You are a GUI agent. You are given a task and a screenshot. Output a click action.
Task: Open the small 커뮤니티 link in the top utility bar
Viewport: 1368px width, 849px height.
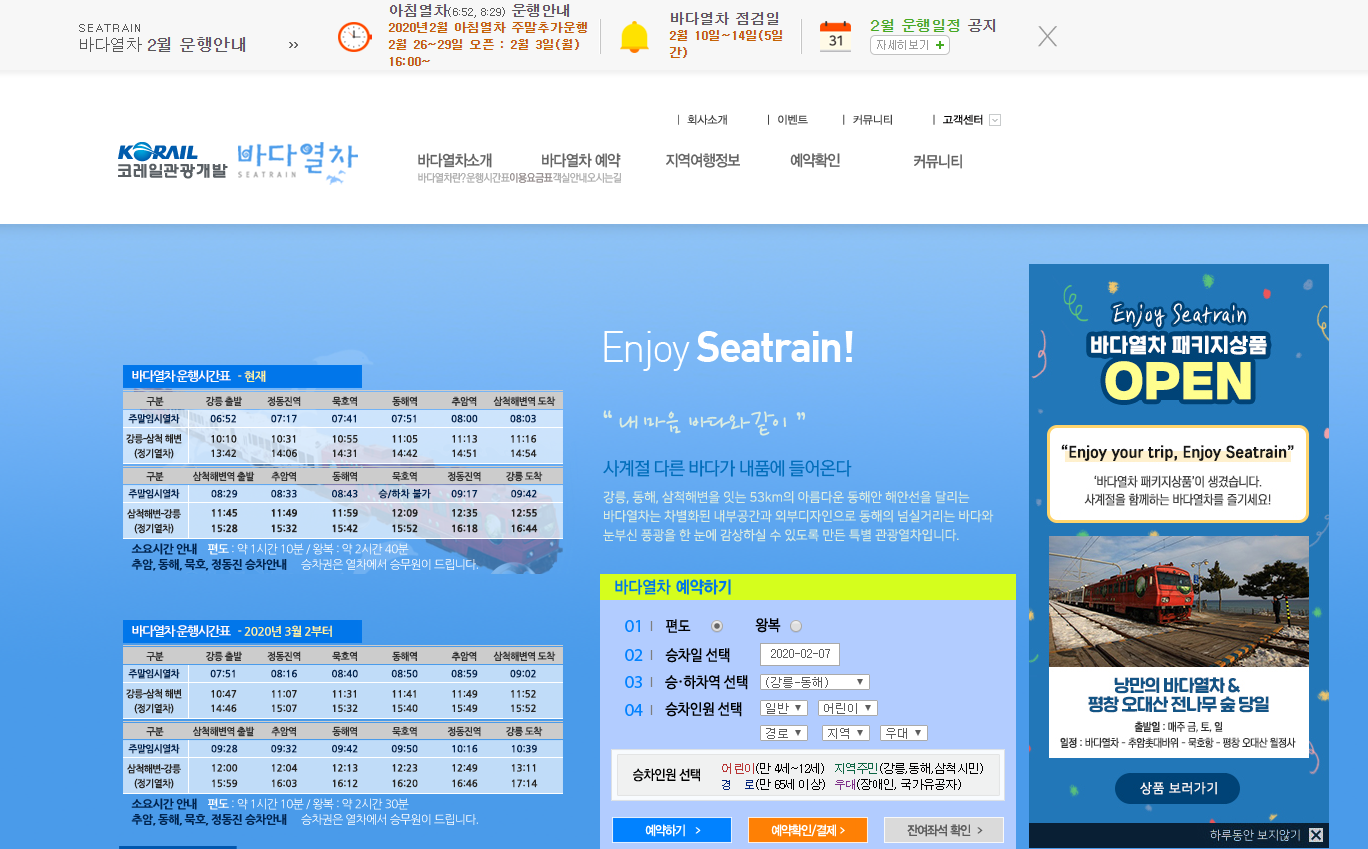(x=872, y=120)
